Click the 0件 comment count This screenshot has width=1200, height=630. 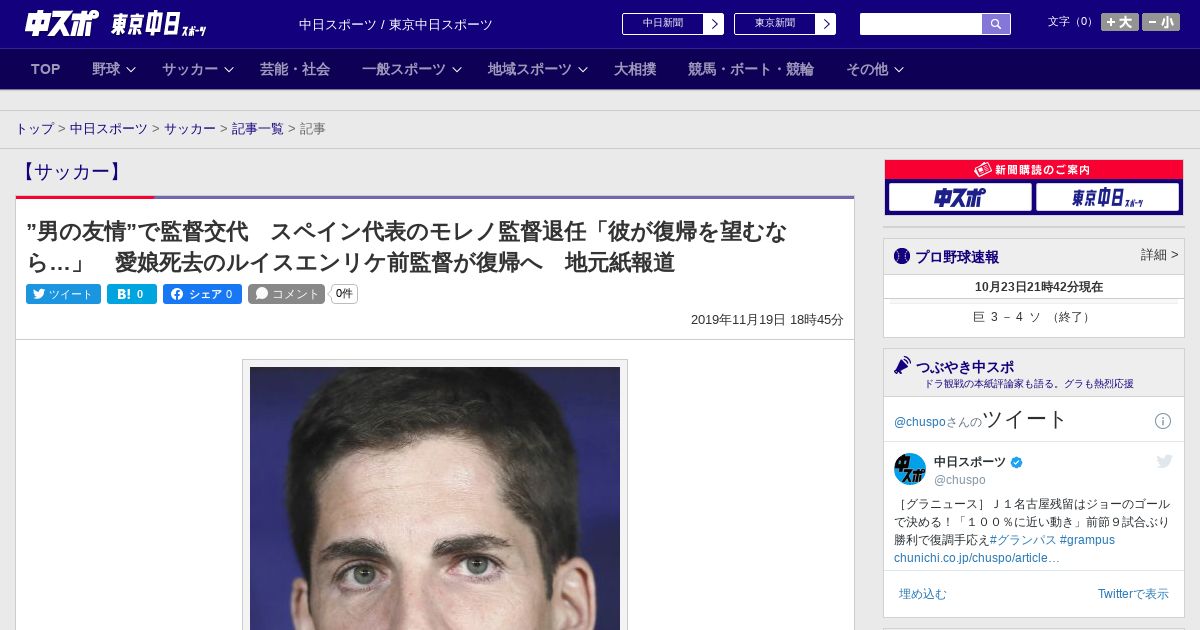pos(344,294)
